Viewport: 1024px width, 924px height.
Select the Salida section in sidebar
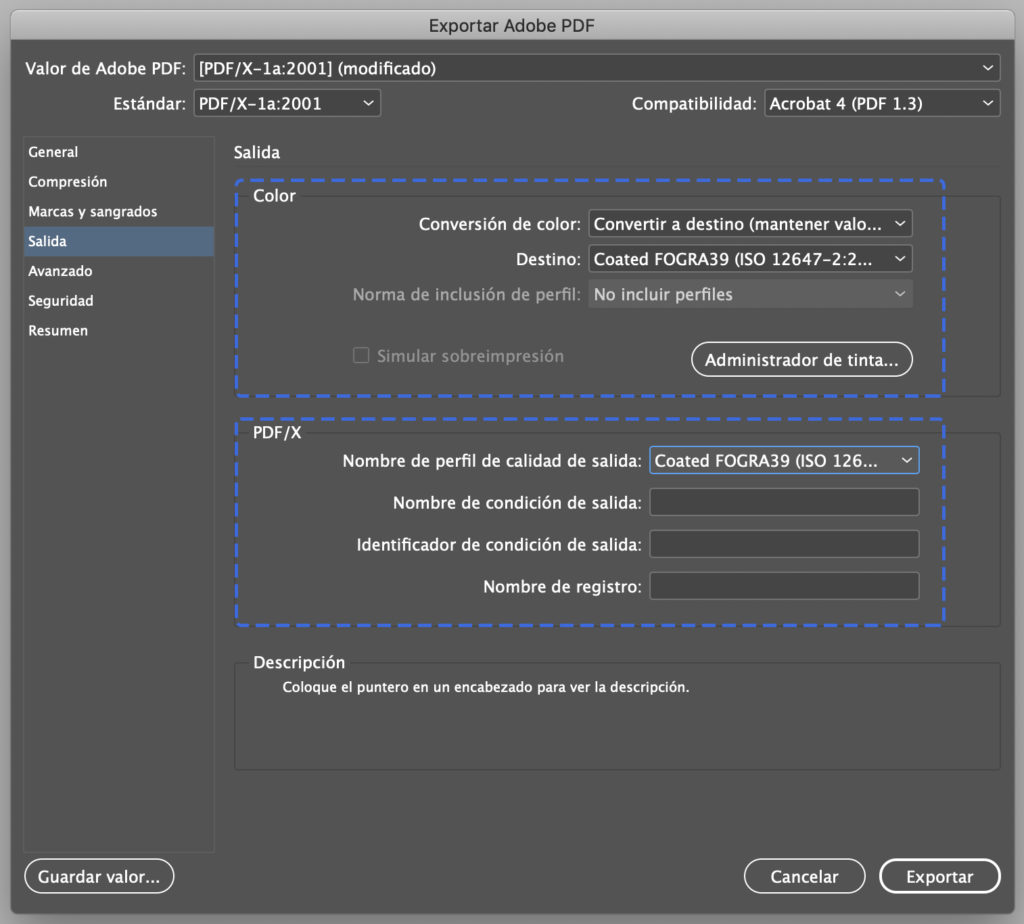[x=119, y=241]
